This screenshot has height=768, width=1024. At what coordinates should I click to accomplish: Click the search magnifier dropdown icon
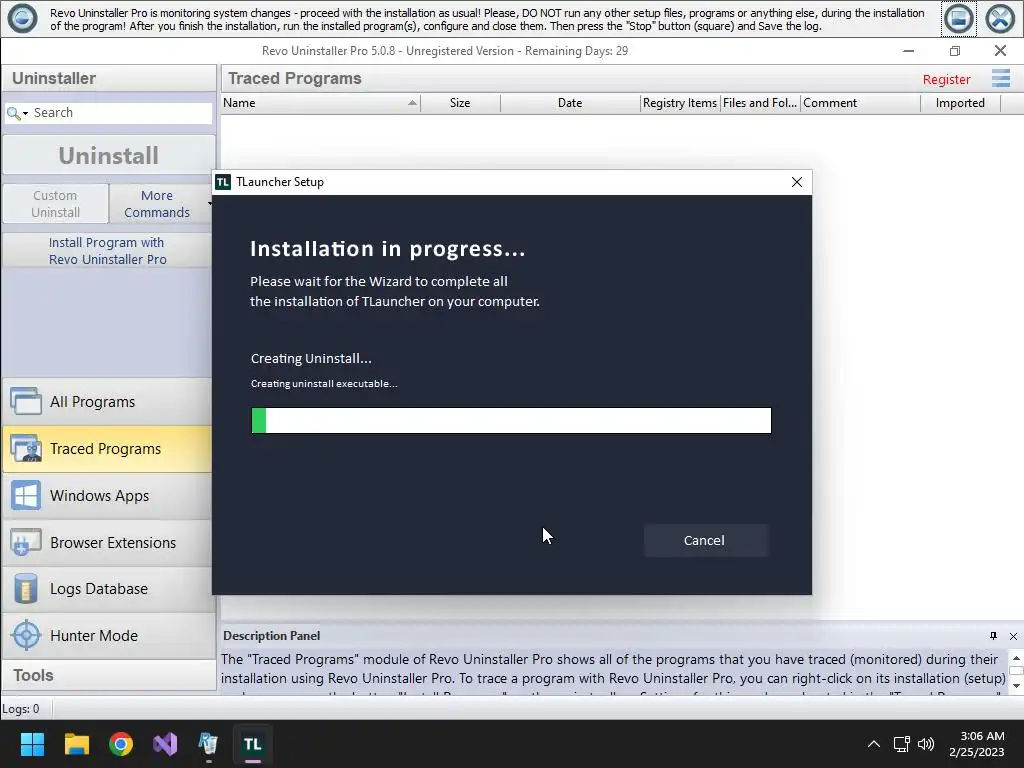tap(17, 113)
